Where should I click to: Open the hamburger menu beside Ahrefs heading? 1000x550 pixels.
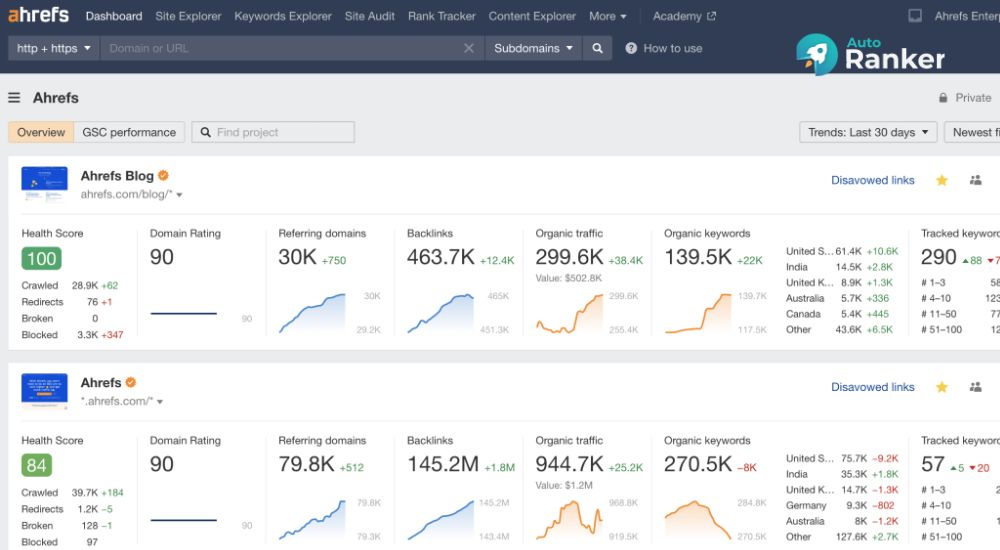point(14,98)
